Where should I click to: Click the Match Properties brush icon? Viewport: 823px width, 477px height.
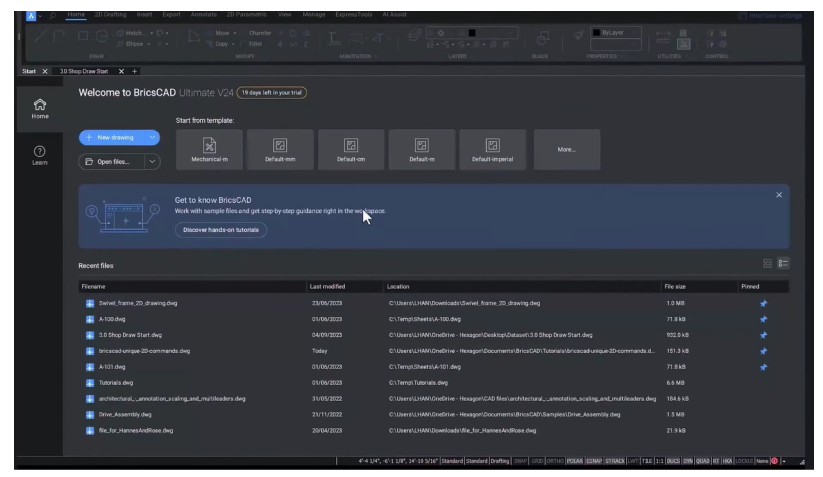[578, 36]
